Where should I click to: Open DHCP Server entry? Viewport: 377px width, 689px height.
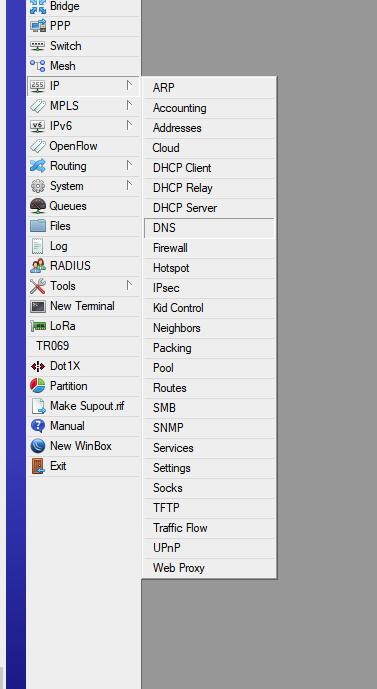(209, 208)
